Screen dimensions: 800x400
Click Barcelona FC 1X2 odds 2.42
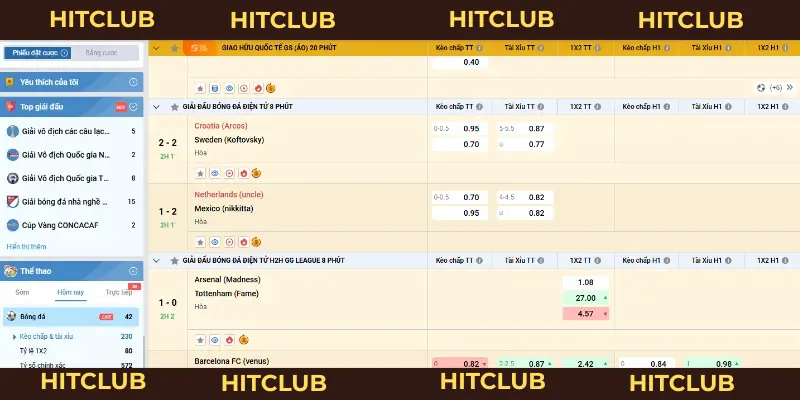(x=586, y=364)
